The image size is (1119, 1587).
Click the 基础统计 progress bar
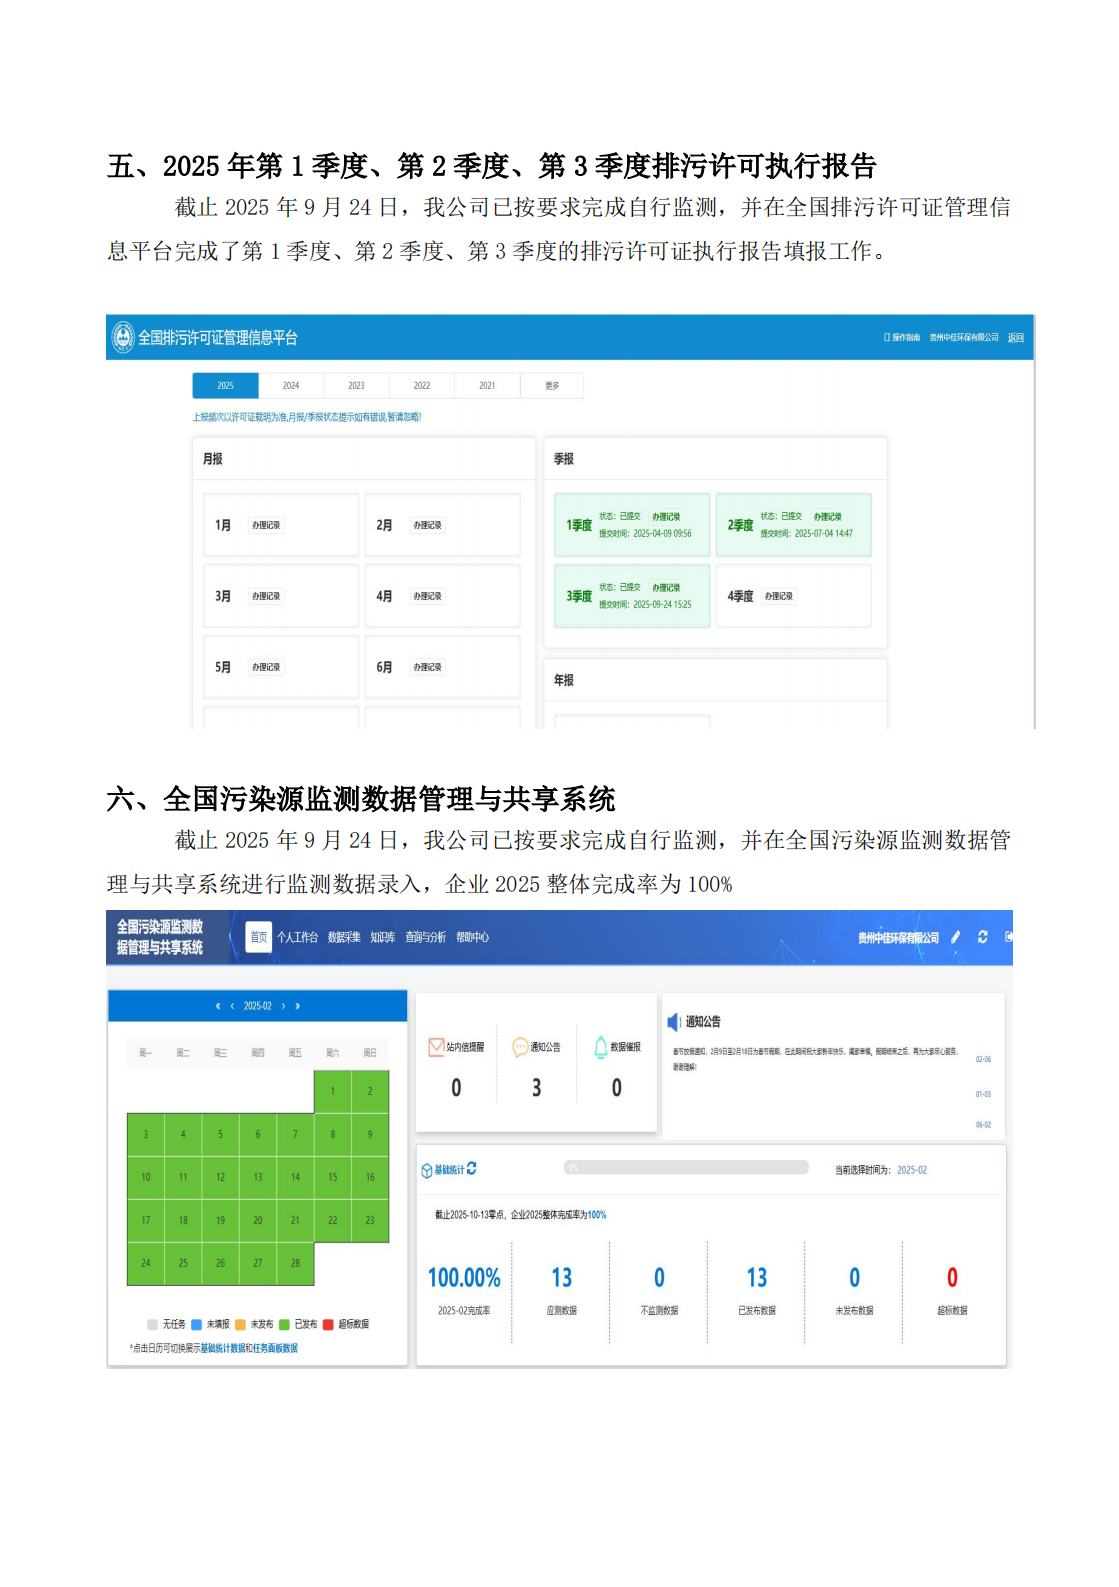[x=686, y=1167]
